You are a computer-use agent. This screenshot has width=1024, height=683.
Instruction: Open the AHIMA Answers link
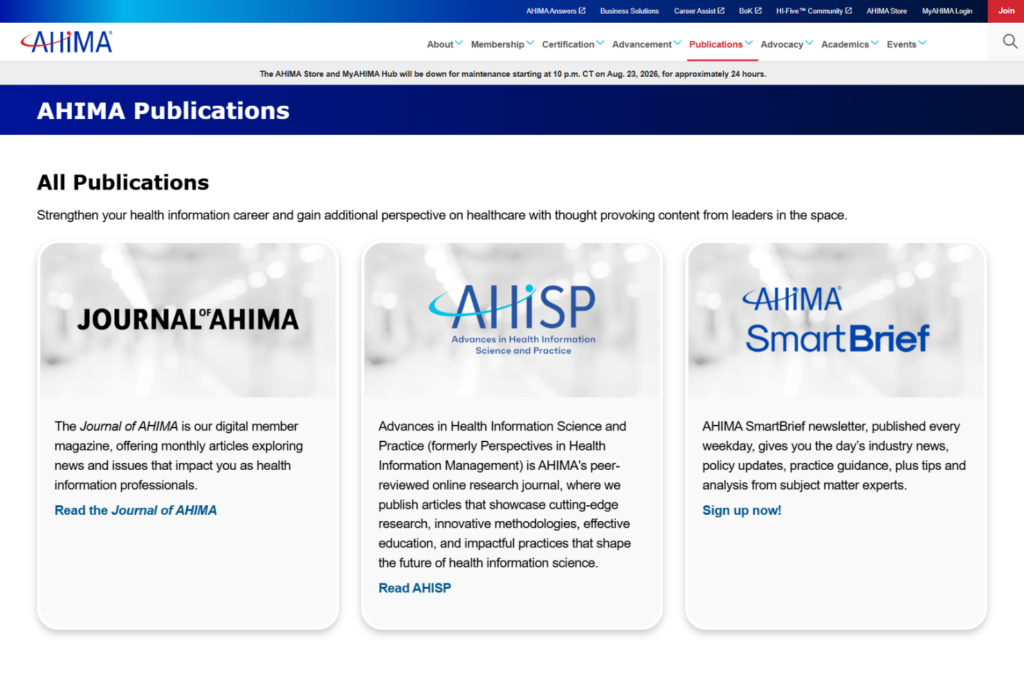click(551, 11)
